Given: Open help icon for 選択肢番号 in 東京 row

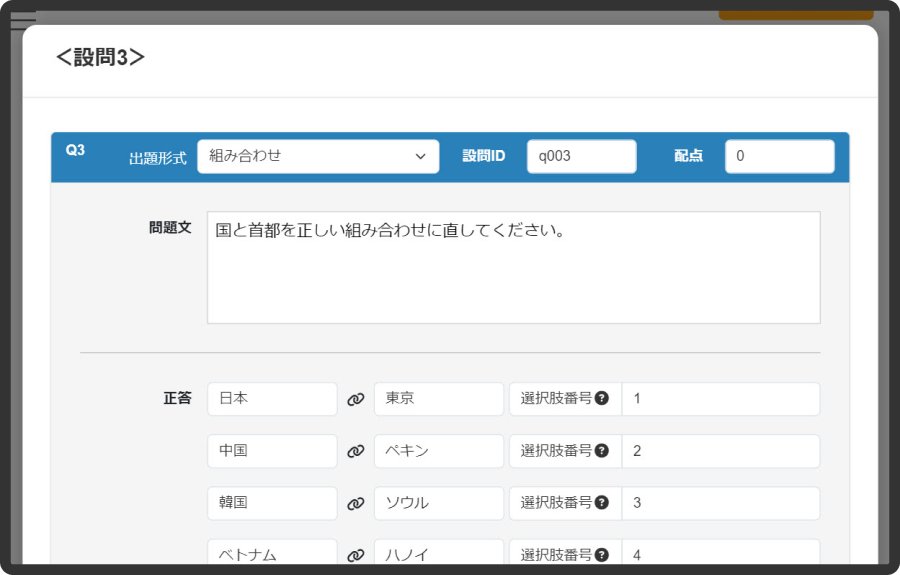Looking at the screenshot, I should 602,398.
